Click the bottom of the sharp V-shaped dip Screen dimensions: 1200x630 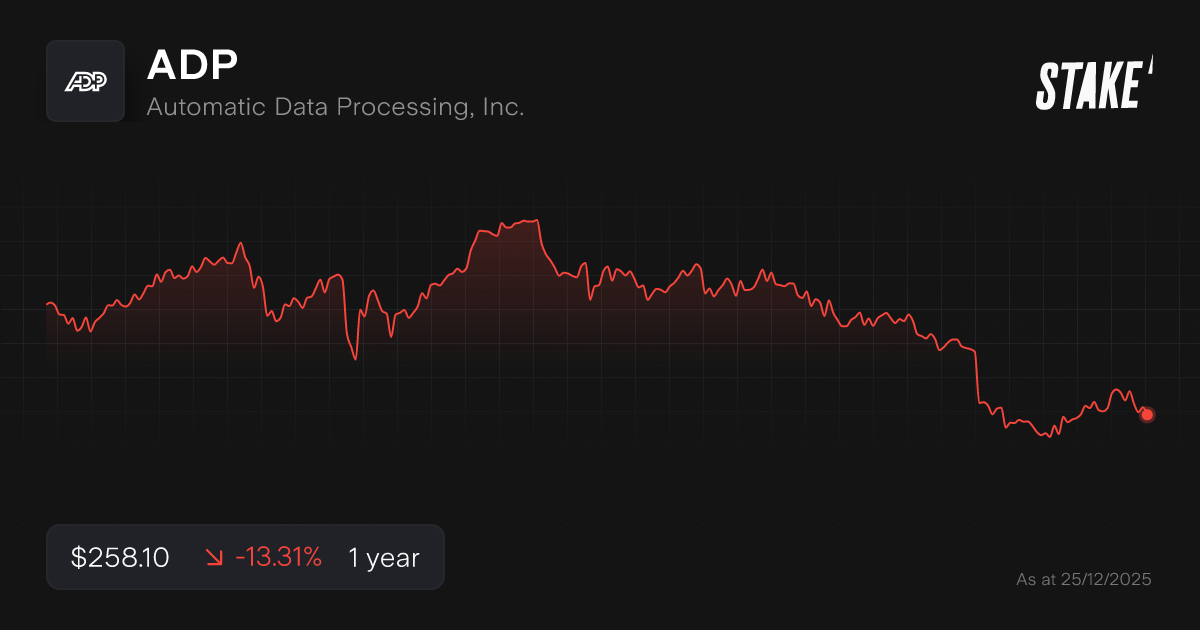(x=355, y=359)
